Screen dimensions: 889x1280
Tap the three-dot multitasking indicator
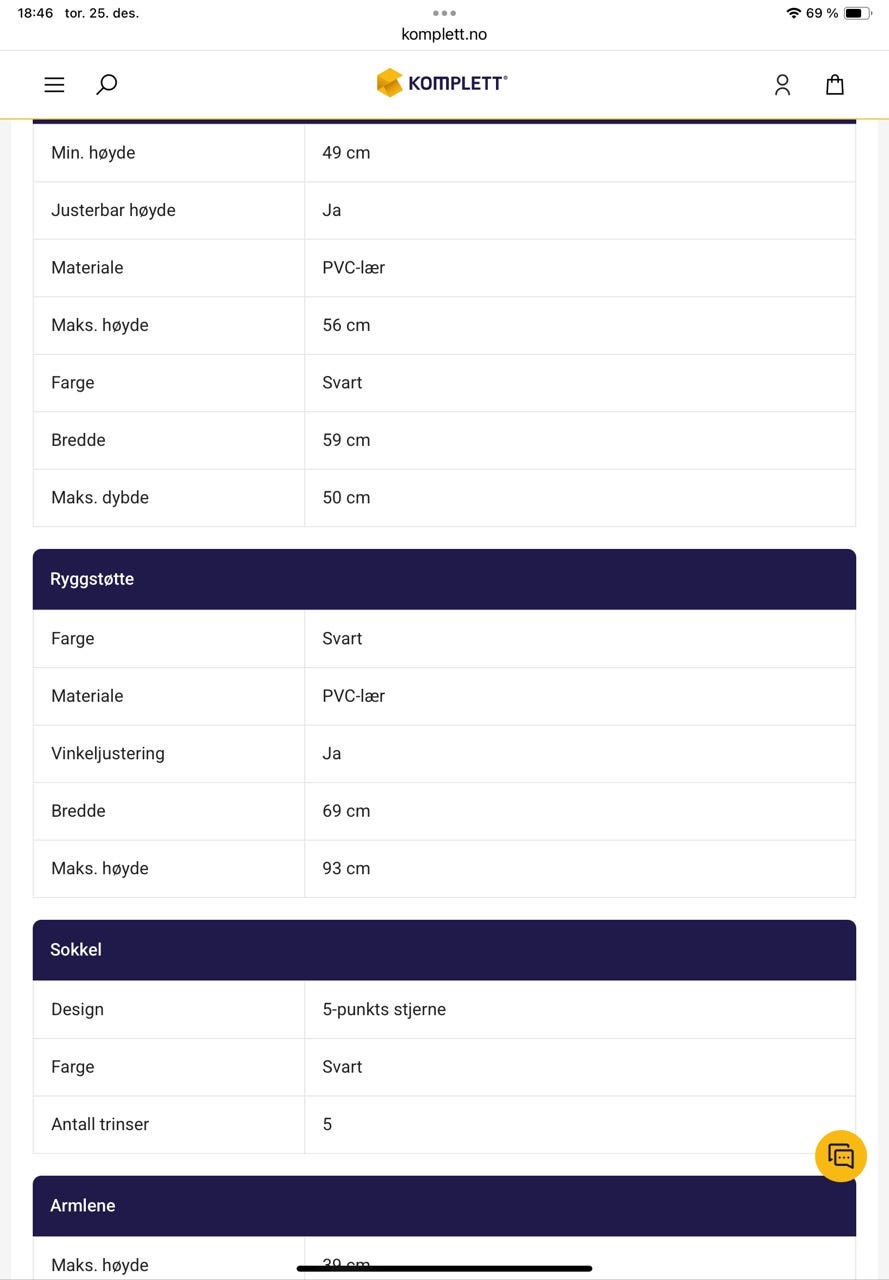click(444, 13)
